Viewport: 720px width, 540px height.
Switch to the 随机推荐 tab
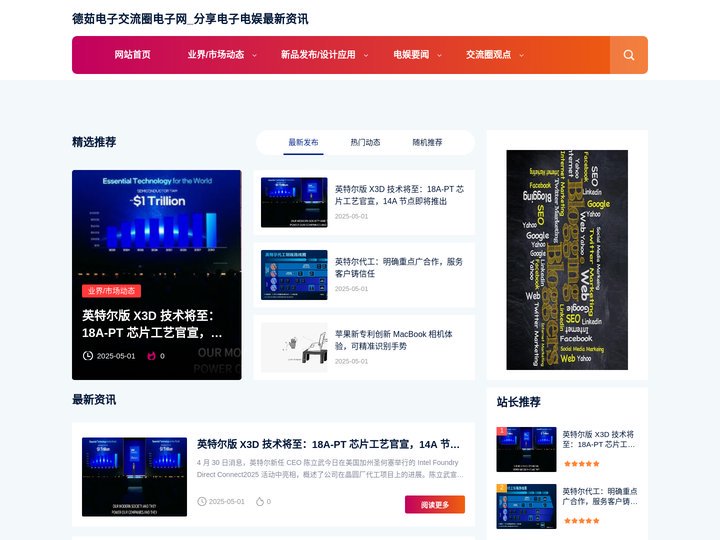[x=428, y=142]
